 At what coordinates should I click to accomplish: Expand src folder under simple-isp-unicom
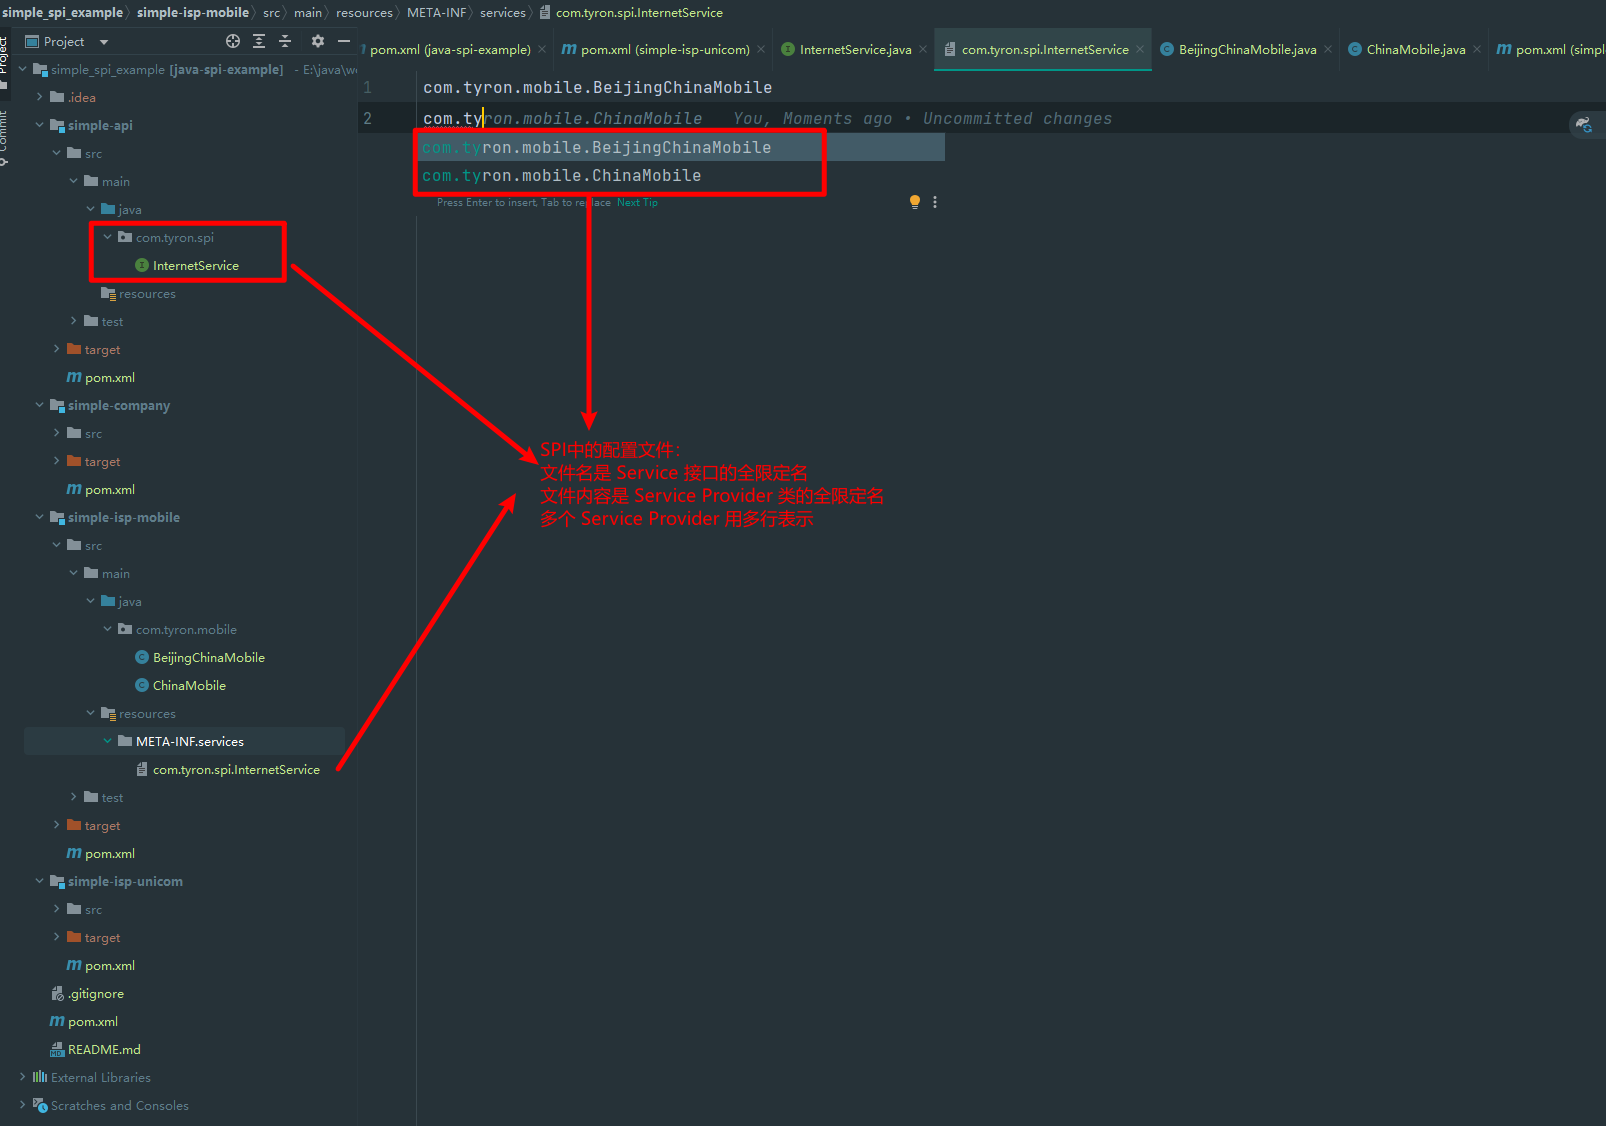[x=56, y=909]
